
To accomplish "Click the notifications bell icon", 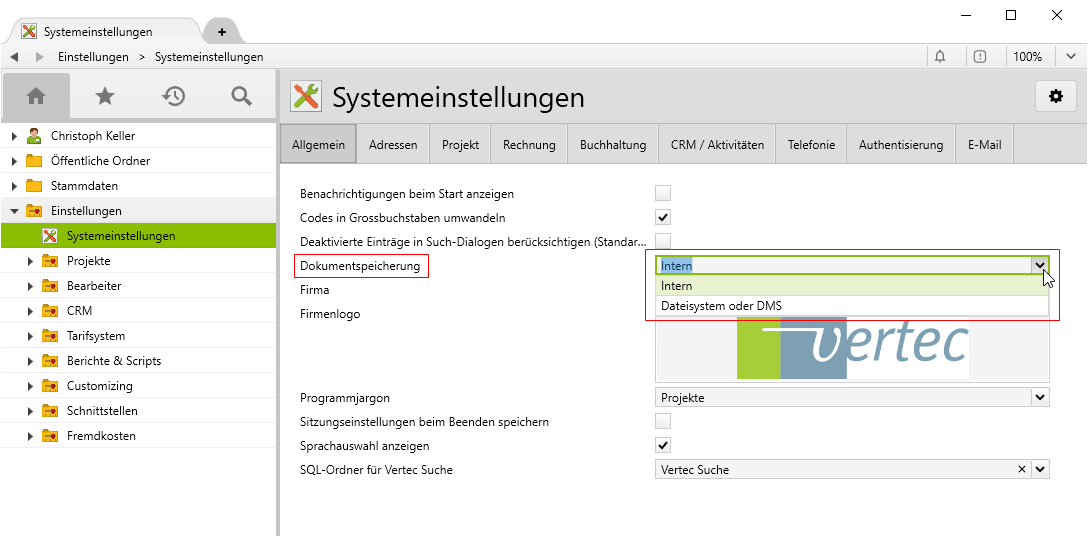I will [x=940, y=57].
